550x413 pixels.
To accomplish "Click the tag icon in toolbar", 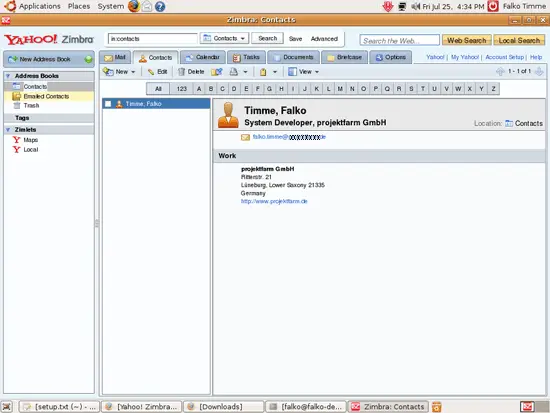I will [263, 72].
